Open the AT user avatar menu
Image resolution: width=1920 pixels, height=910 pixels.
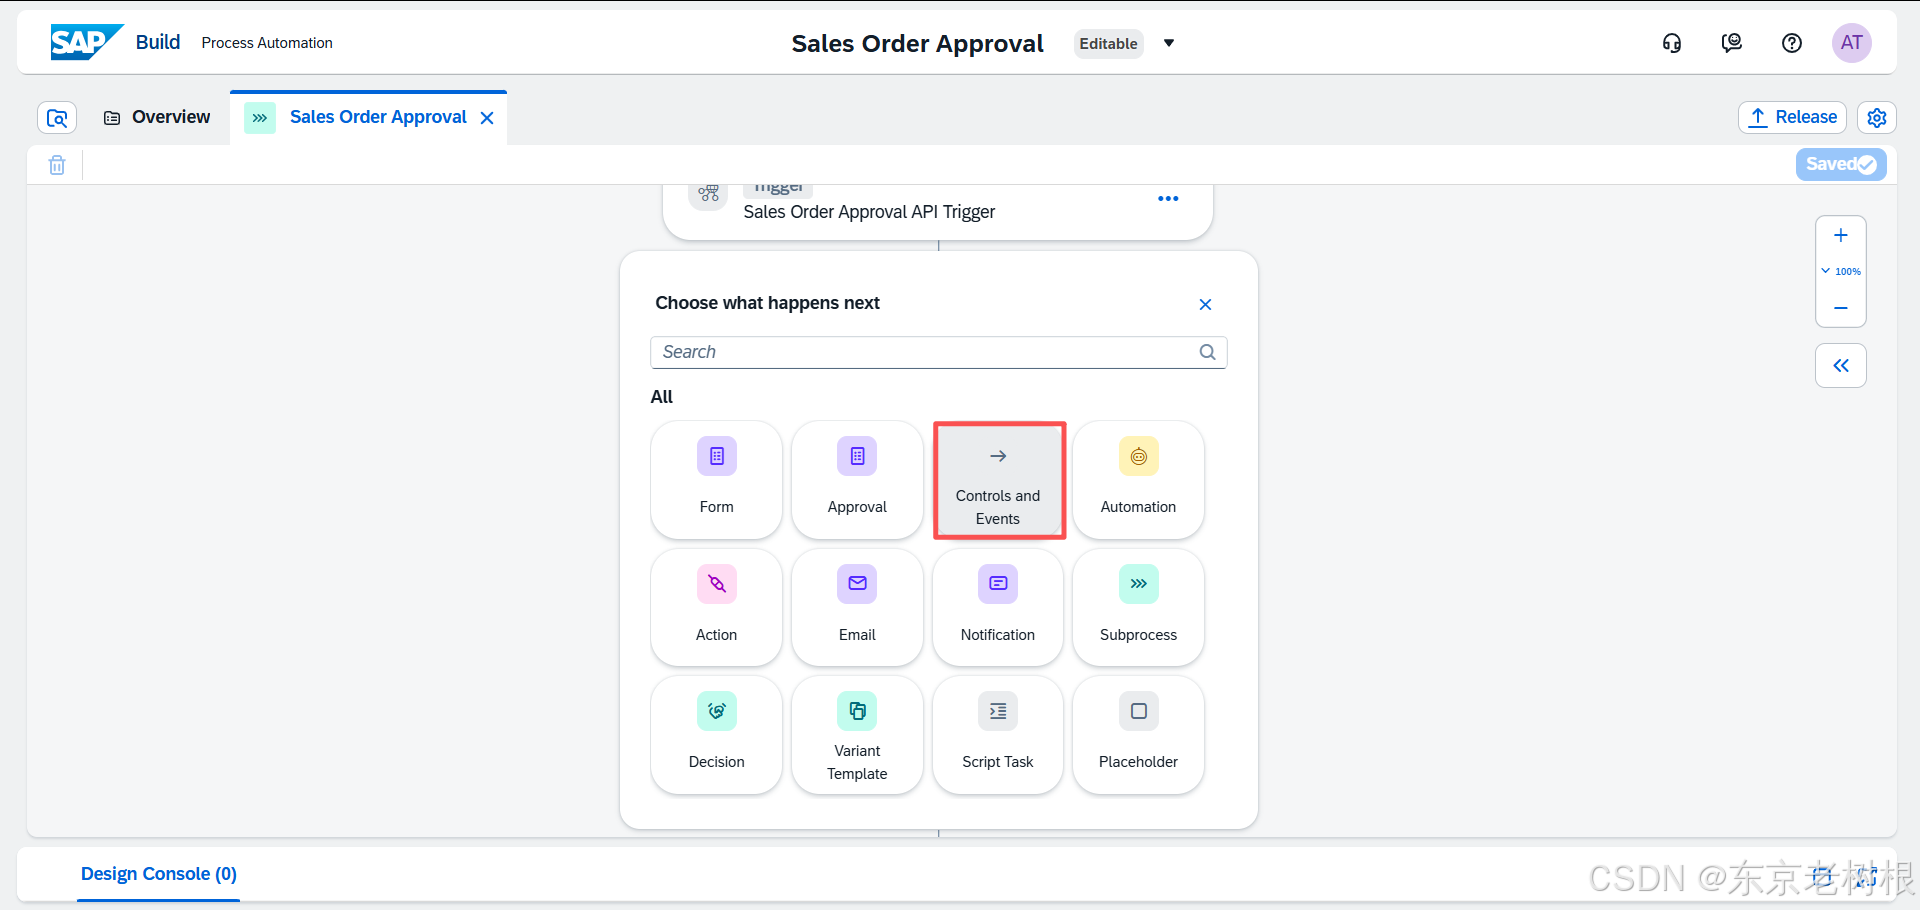pyautogui.click(x=1852, y=43)
